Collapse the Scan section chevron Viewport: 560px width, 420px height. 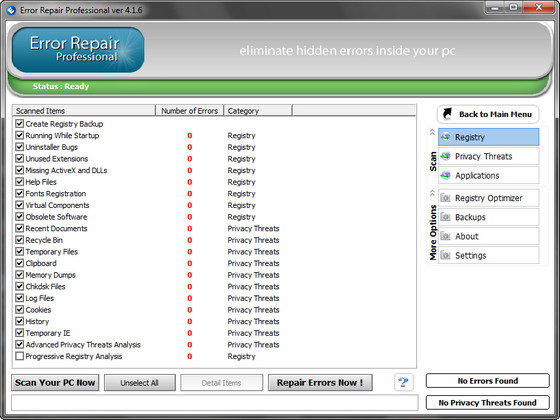(x=432, y=132)
